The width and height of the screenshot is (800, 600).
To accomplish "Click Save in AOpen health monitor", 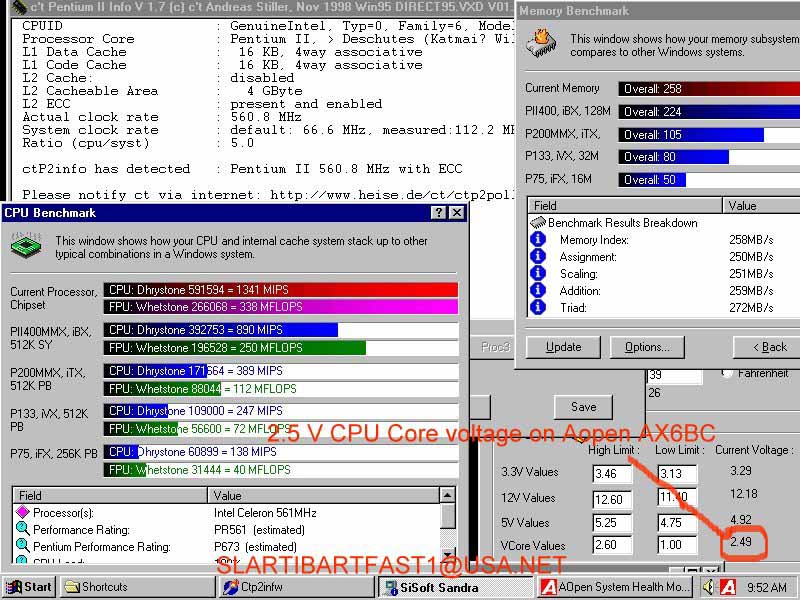I will [583, 407].
